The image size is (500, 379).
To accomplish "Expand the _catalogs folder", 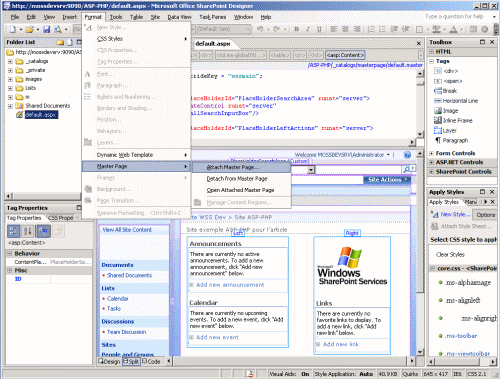I will tap(10, 61).
